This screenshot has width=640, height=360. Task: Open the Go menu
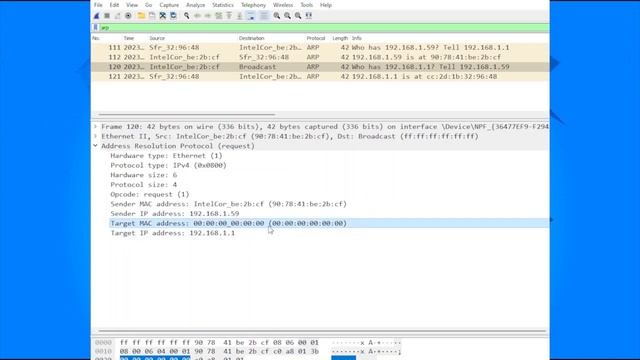(x=149, y=5)
